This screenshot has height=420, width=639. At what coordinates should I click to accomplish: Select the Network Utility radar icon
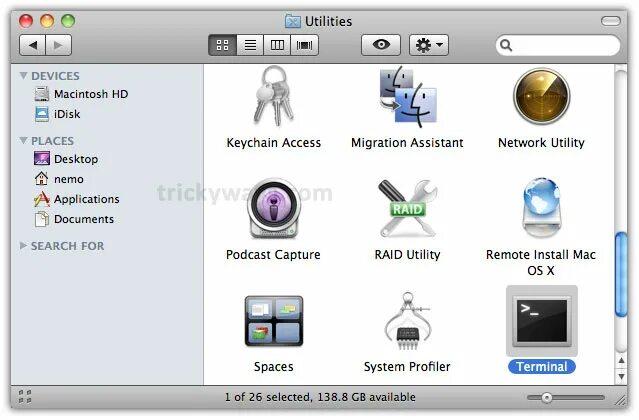click(541, 97)
